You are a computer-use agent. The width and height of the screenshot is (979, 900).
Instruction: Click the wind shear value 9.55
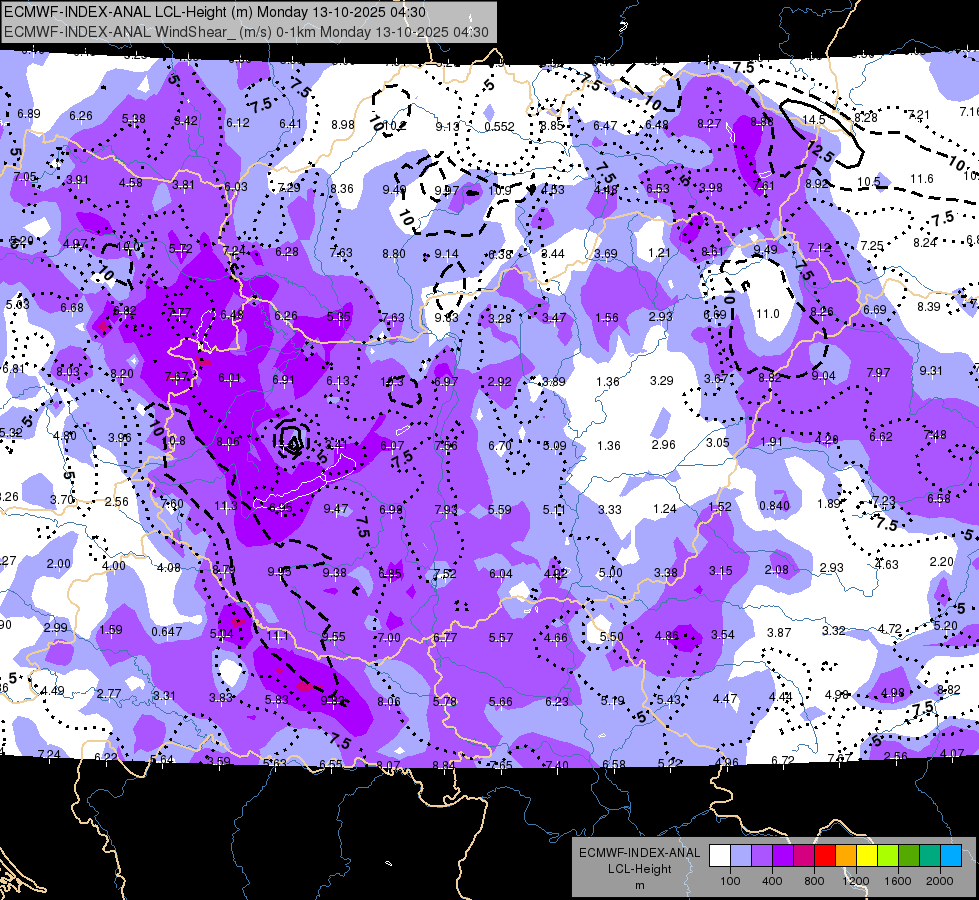coord(333,636)
